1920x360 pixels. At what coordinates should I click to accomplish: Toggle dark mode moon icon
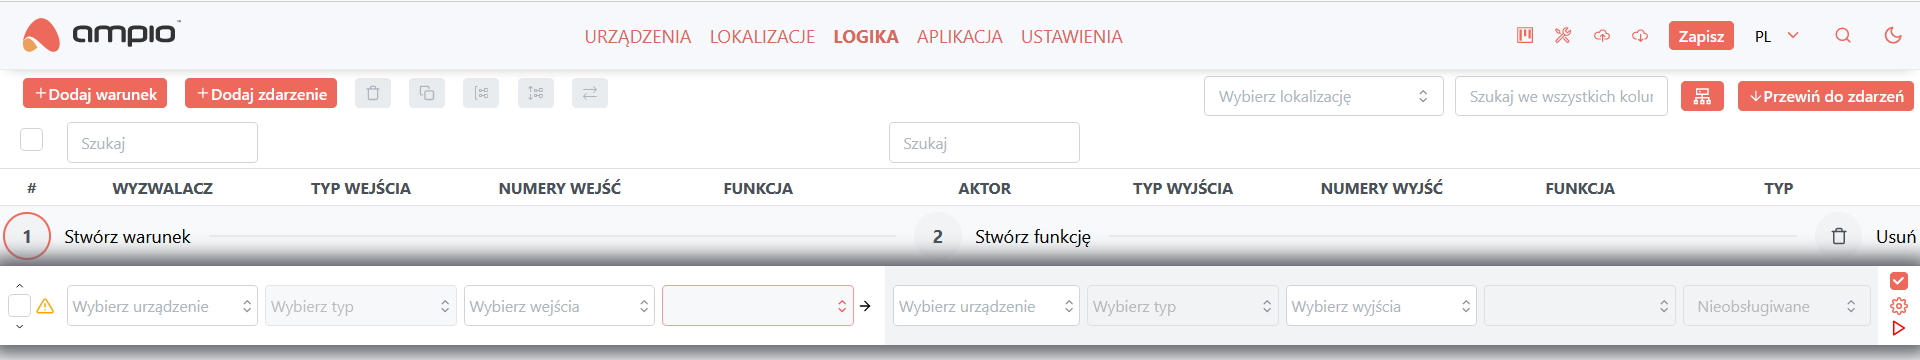[x=1893, y=36]
